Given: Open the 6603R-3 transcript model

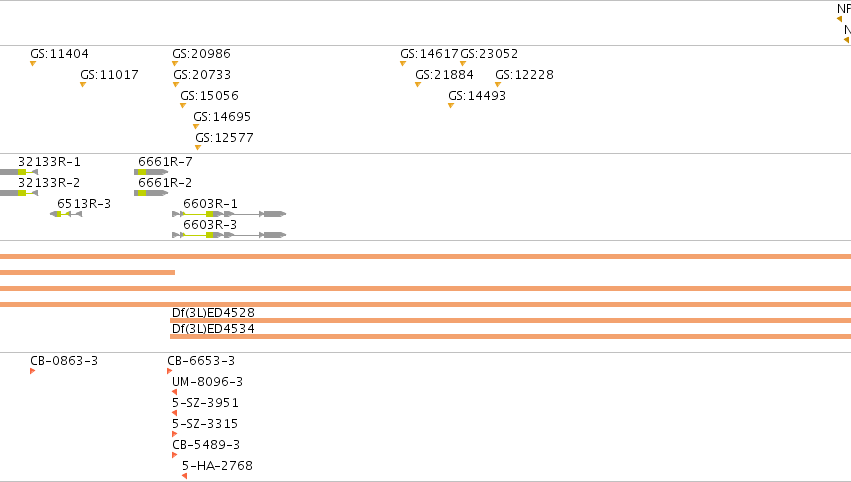Looking at the screenshot, I should point(229,235).
